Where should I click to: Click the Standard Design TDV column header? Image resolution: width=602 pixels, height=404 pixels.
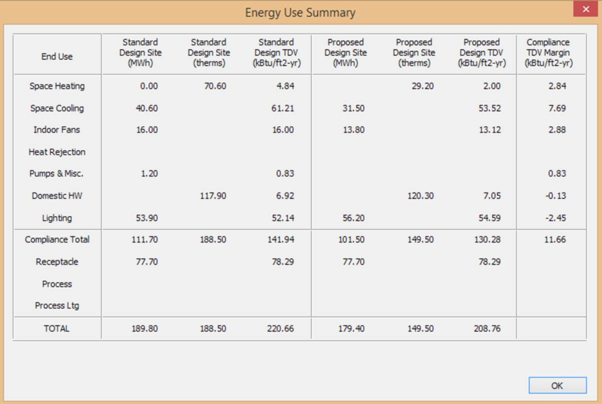[276, 53]
